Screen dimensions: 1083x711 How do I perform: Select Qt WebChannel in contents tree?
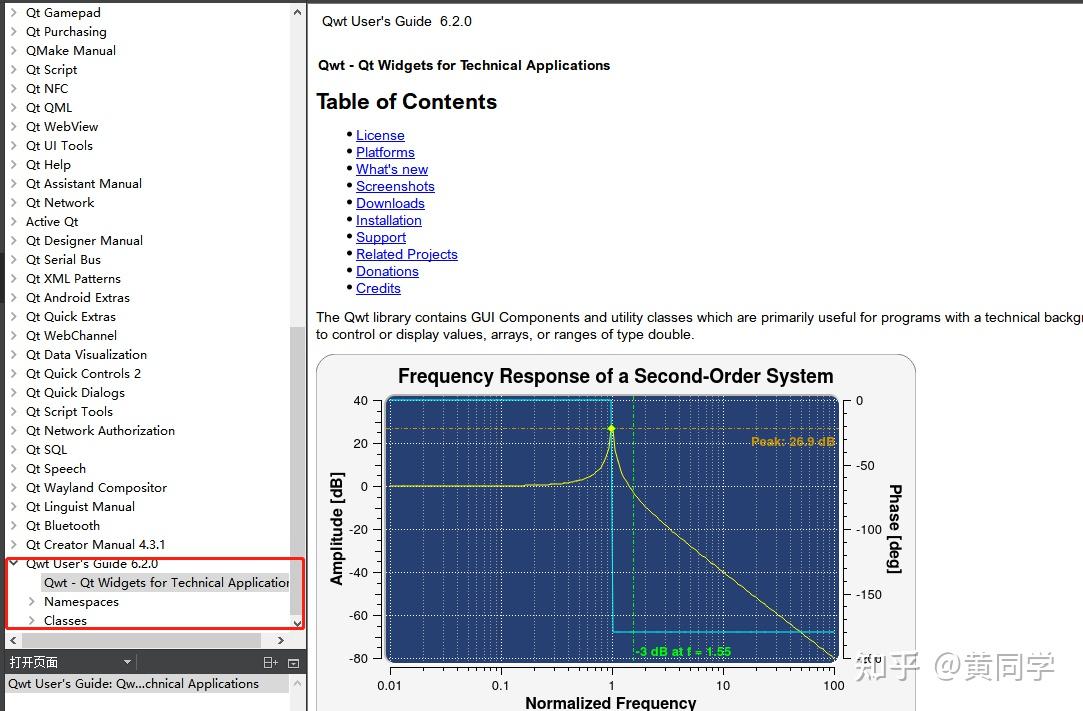(71, 336)
